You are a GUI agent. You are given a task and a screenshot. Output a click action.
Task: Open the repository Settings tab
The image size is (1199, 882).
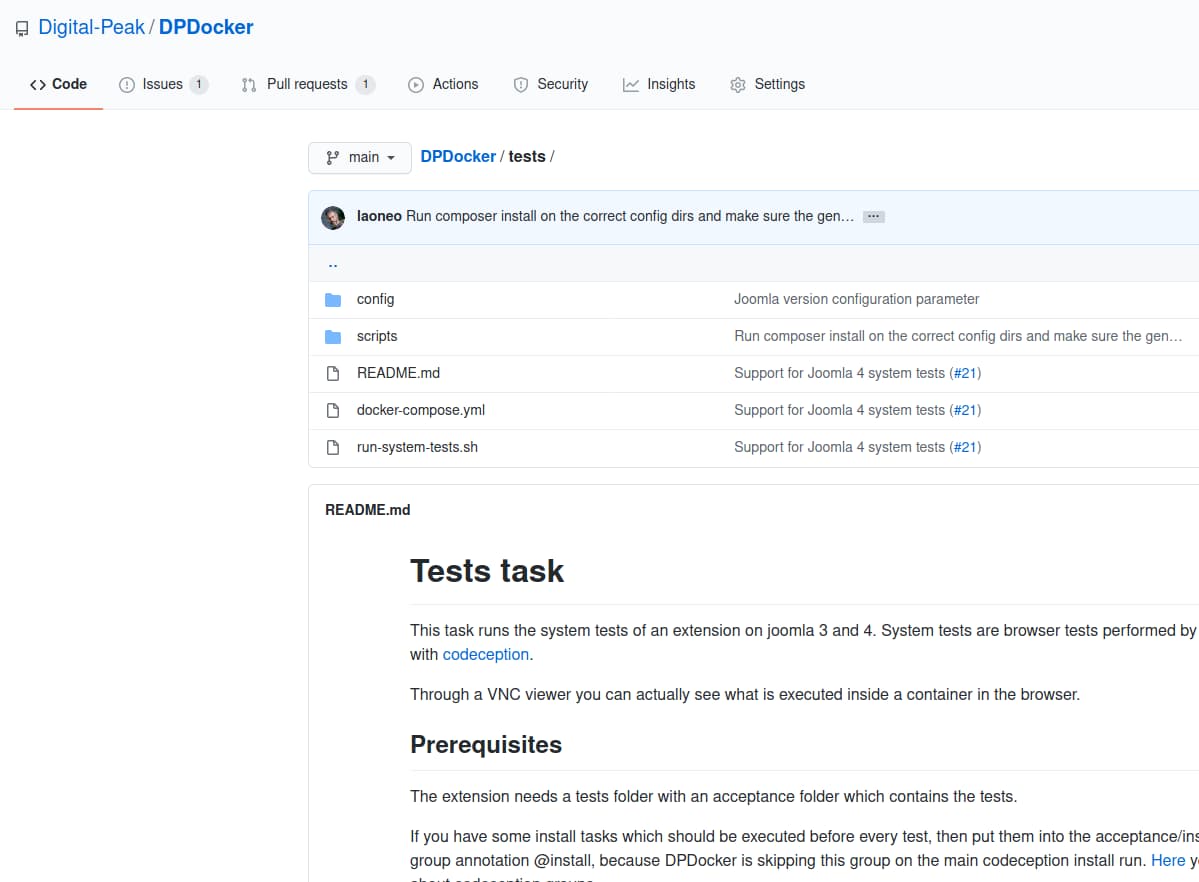coord(767,85)
